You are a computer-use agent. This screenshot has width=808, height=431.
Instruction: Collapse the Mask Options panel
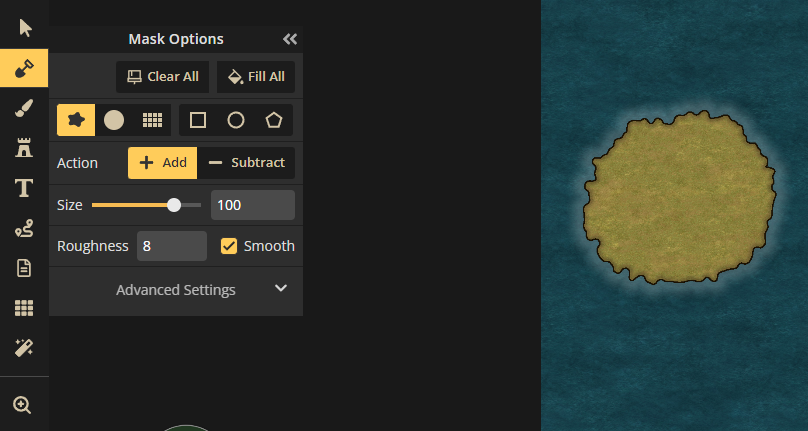290,39
